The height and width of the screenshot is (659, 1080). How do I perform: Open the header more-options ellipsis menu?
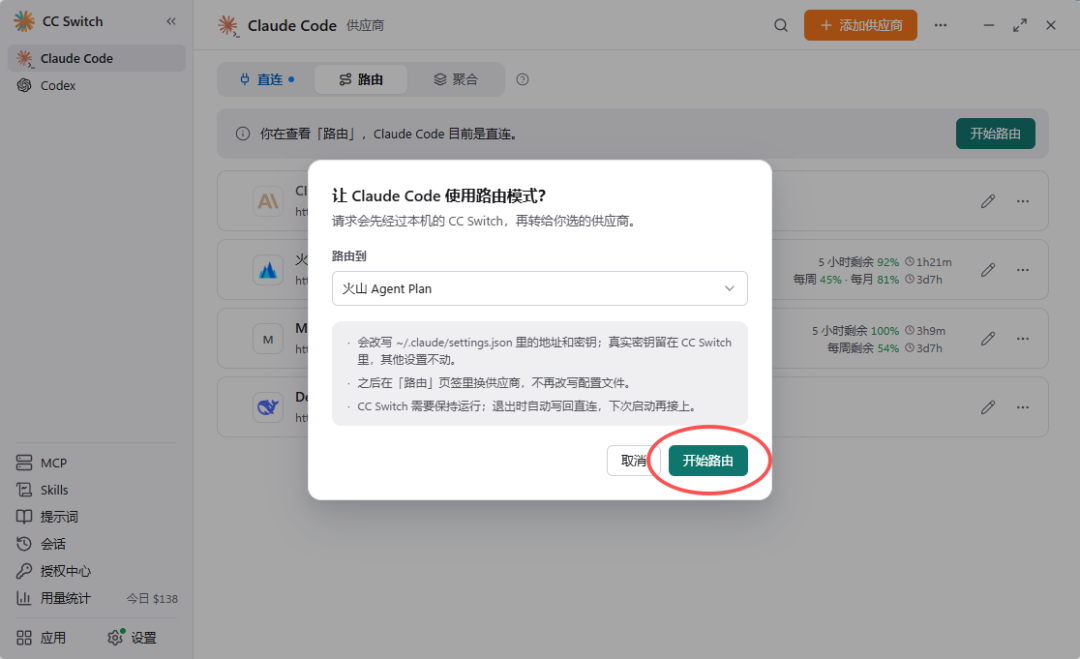pos(940,25)
